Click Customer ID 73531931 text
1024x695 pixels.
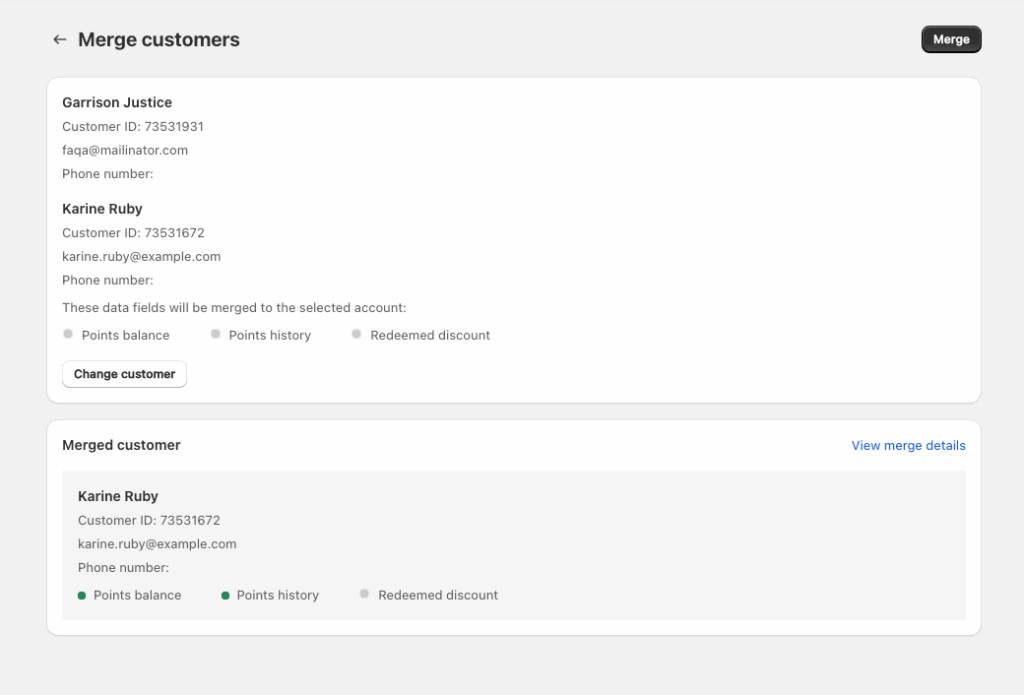[x=133, y=126]
